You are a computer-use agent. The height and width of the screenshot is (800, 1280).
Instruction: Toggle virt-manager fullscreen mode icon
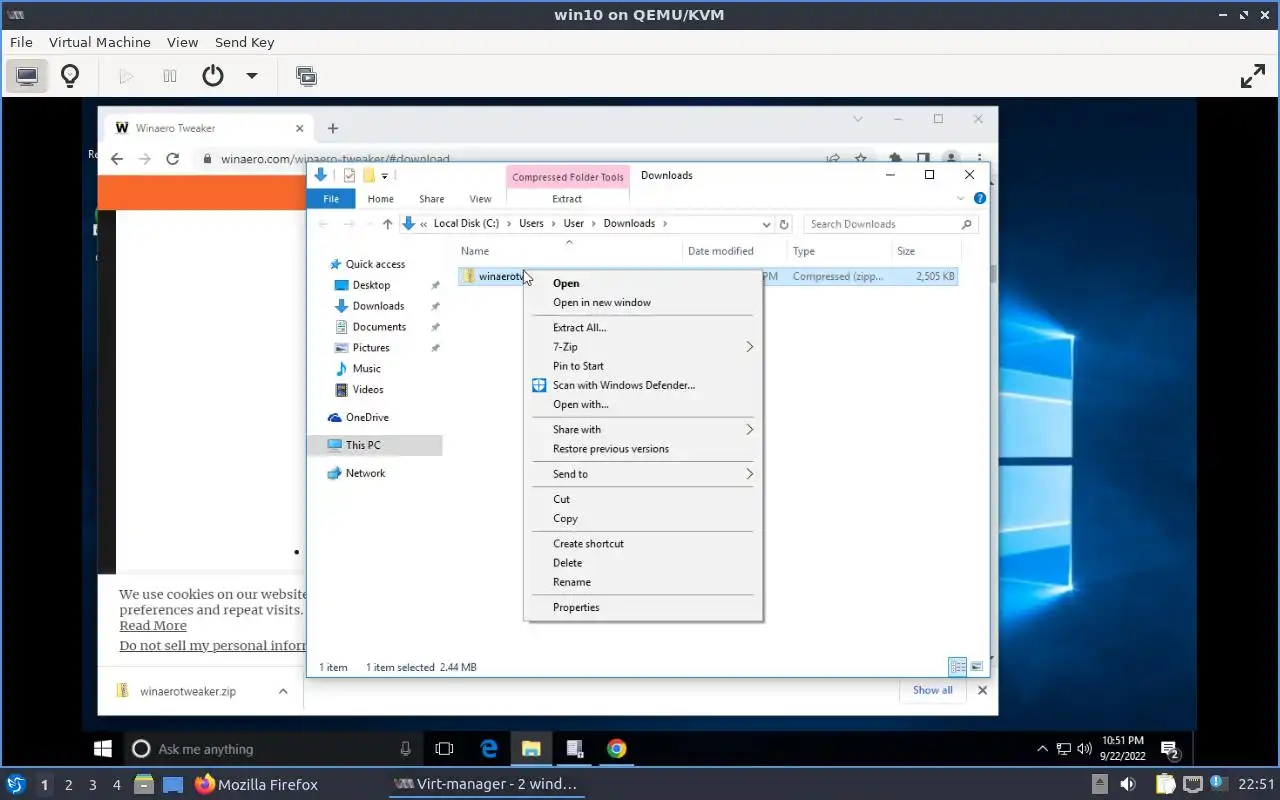click(x=1253, y=76)
